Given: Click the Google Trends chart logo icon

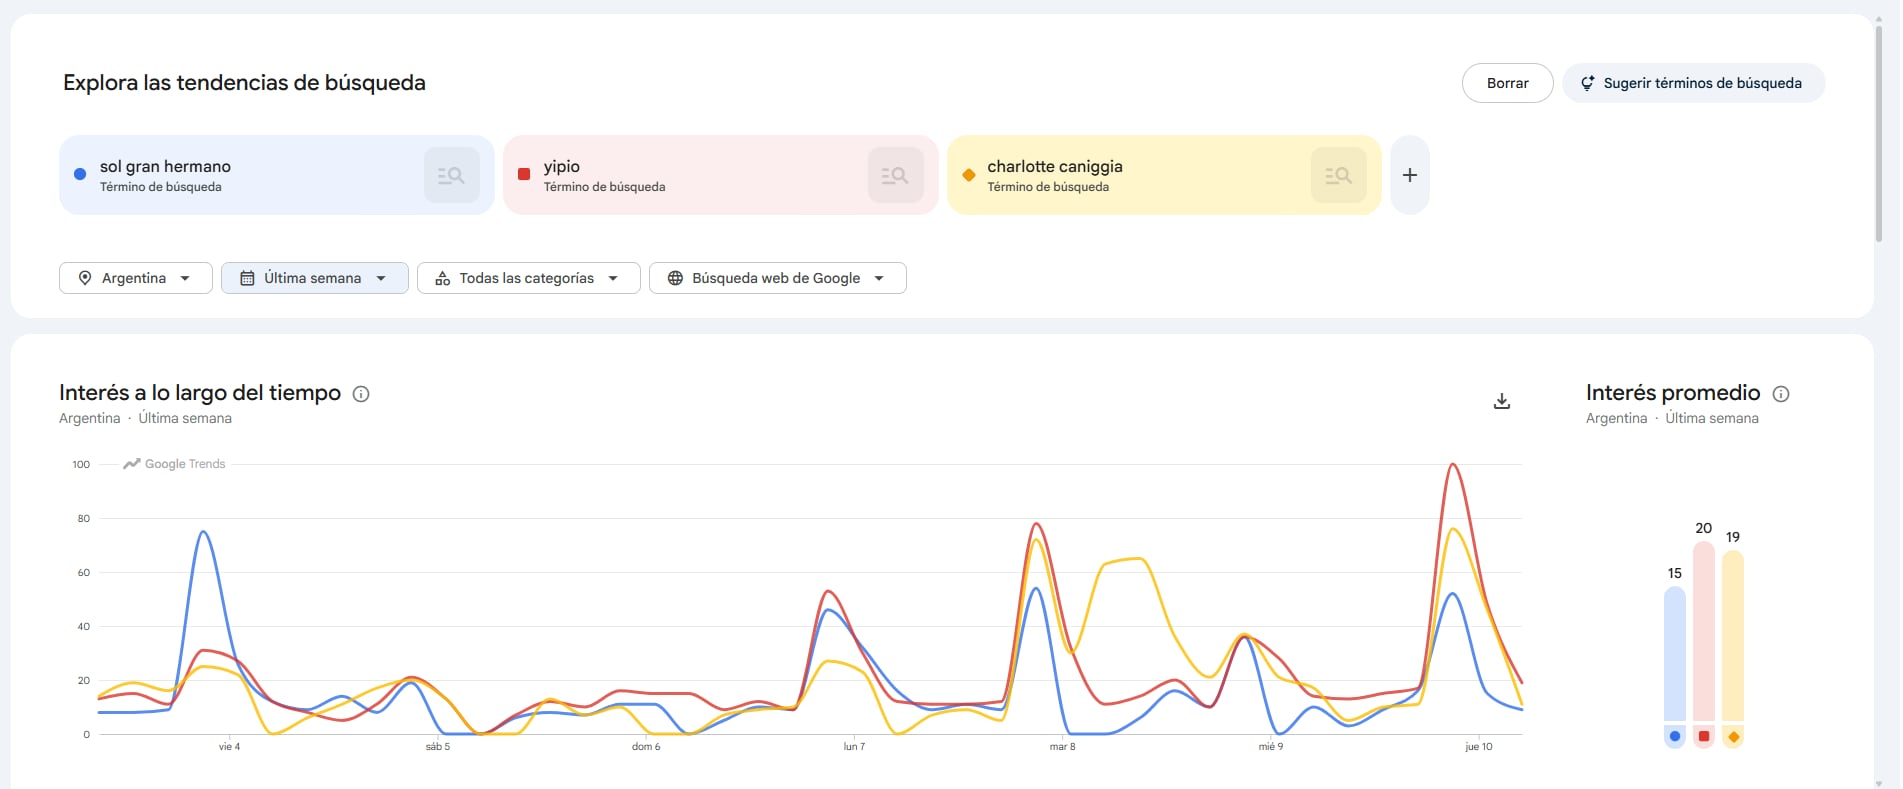Looking at the screenshot, I should [131, 464].
